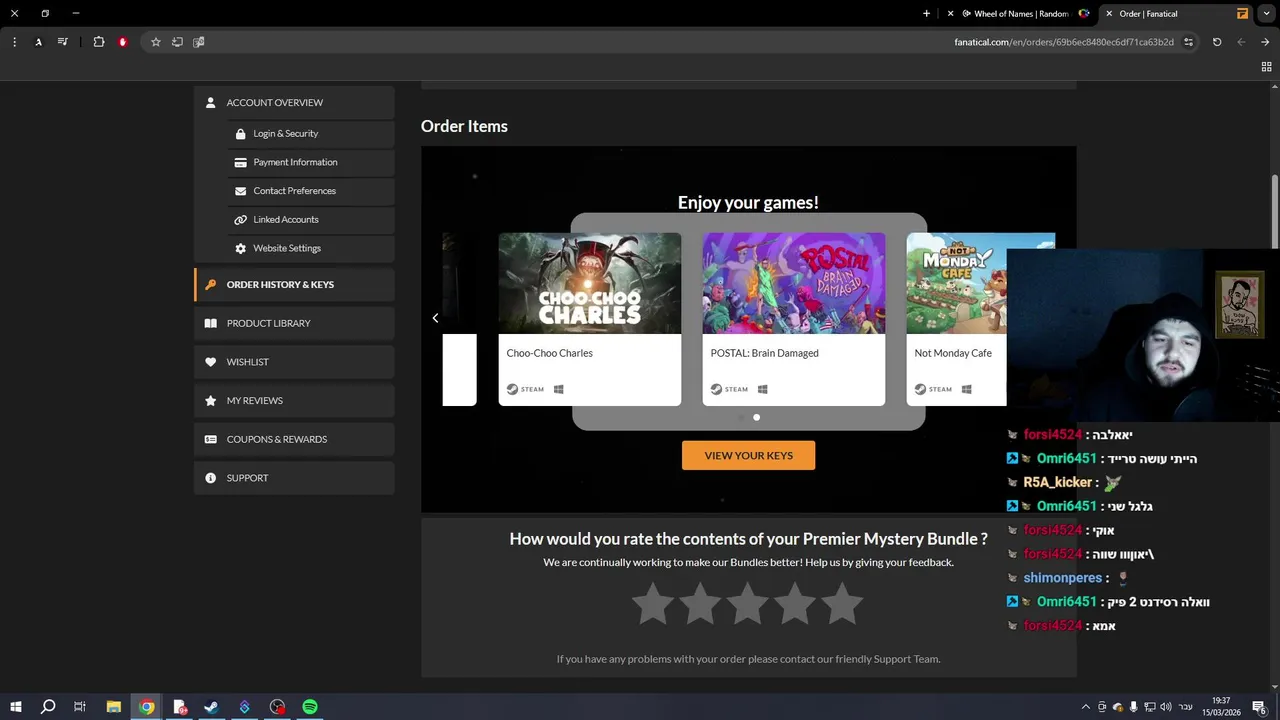1280x720 pixels.
Task: Click the info icon for Support
Action: point(210,478)
